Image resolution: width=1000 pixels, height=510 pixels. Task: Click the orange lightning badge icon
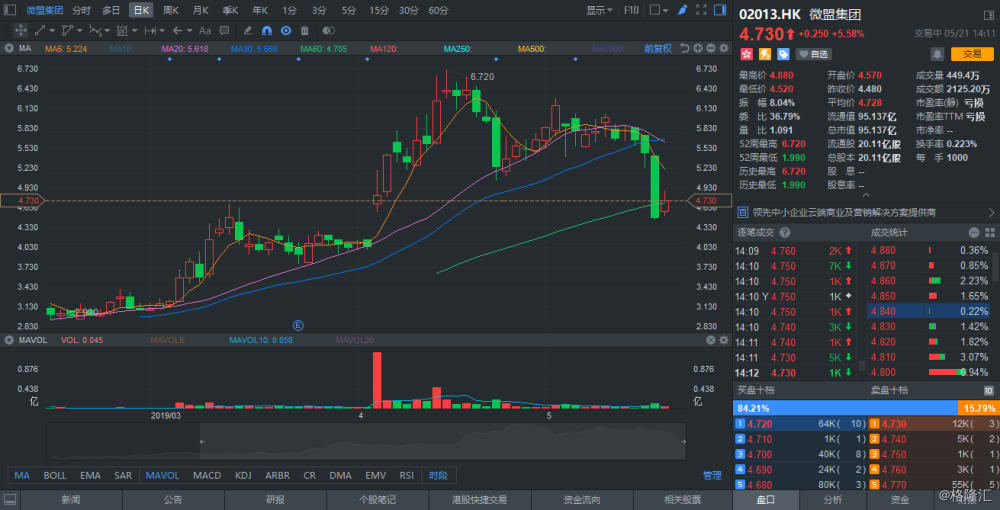(765, 54)
